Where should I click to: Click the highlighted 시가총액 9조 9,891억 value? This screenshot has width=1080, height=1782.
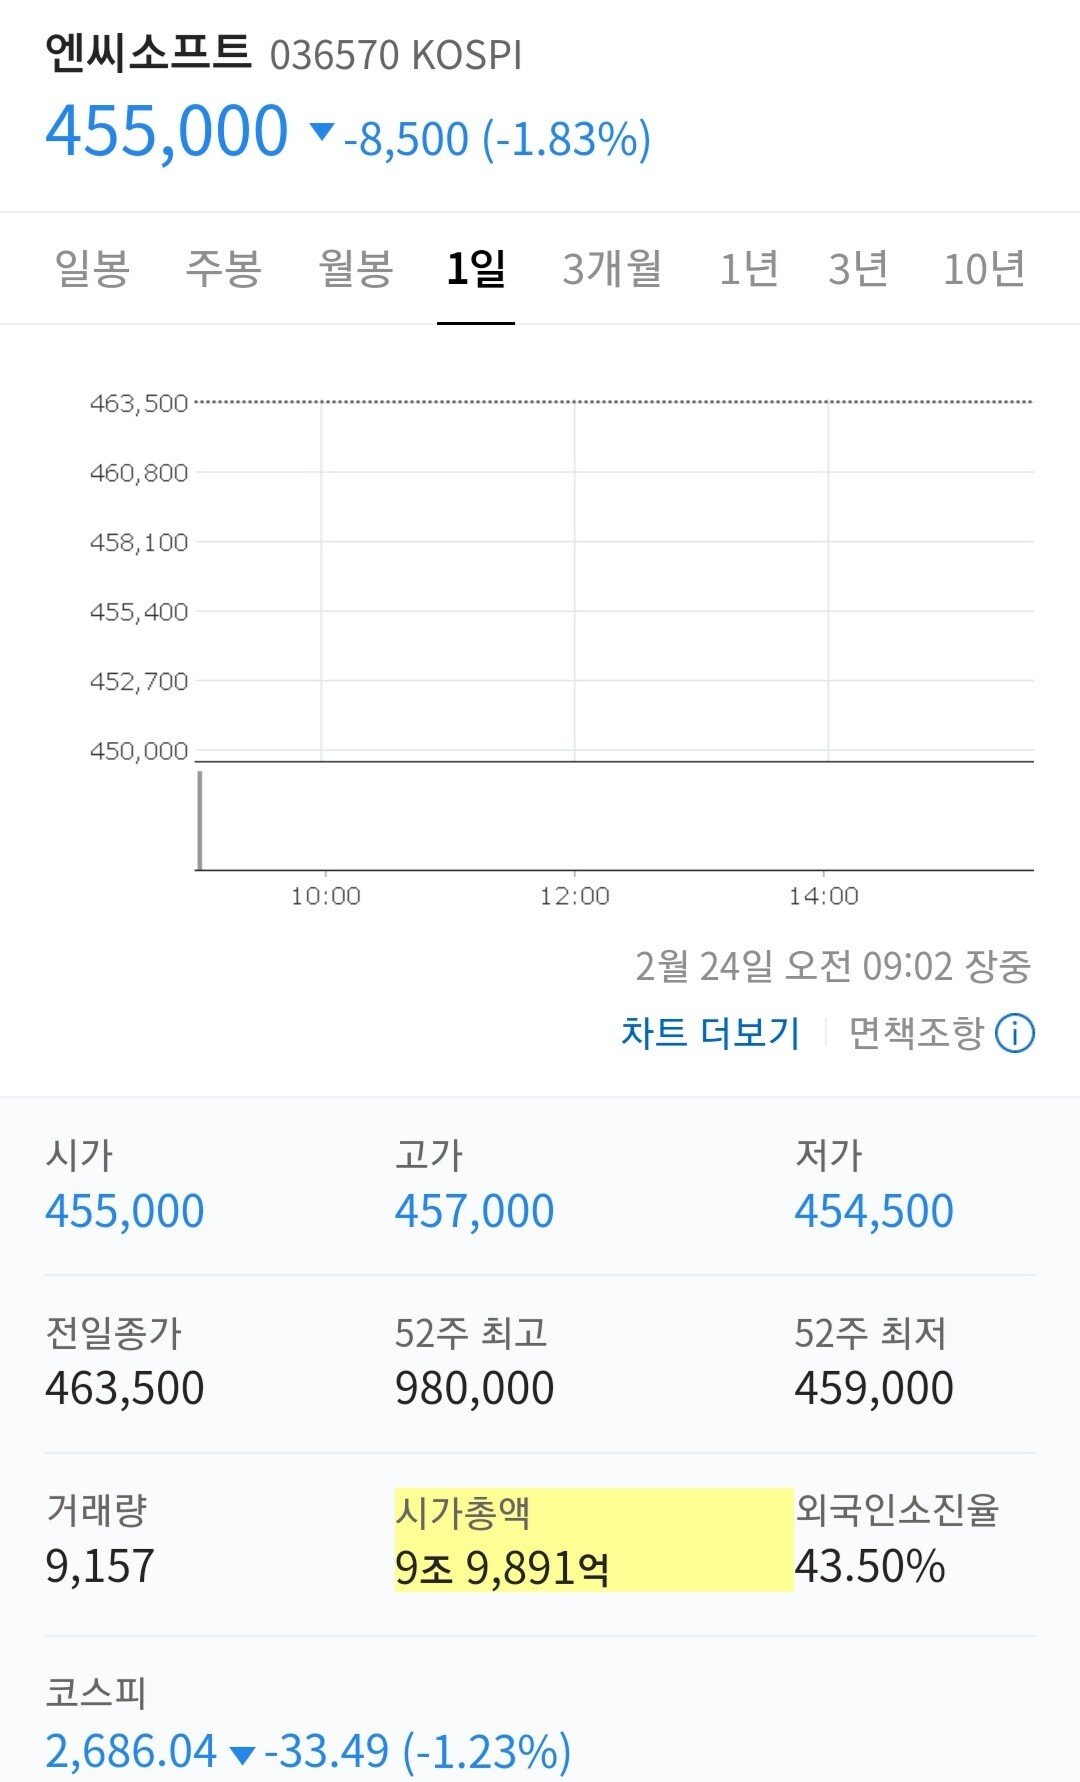coord(502,1568)
